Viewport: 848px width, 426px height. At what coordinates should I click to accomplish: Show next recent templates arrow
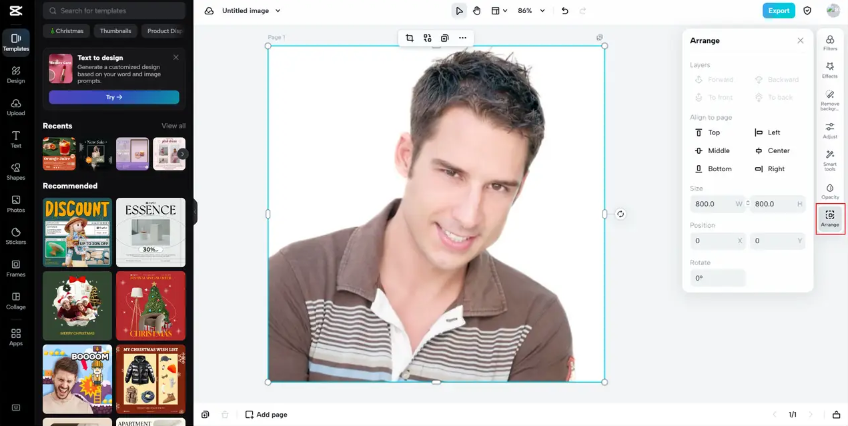[183, 154]
